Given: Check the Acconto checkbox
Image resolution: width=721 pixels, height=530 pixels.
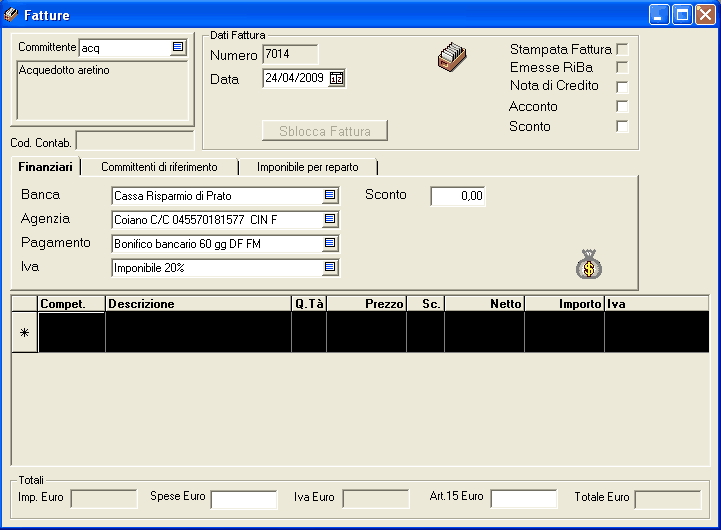Looking at the screenshot, I should [622, 106].
